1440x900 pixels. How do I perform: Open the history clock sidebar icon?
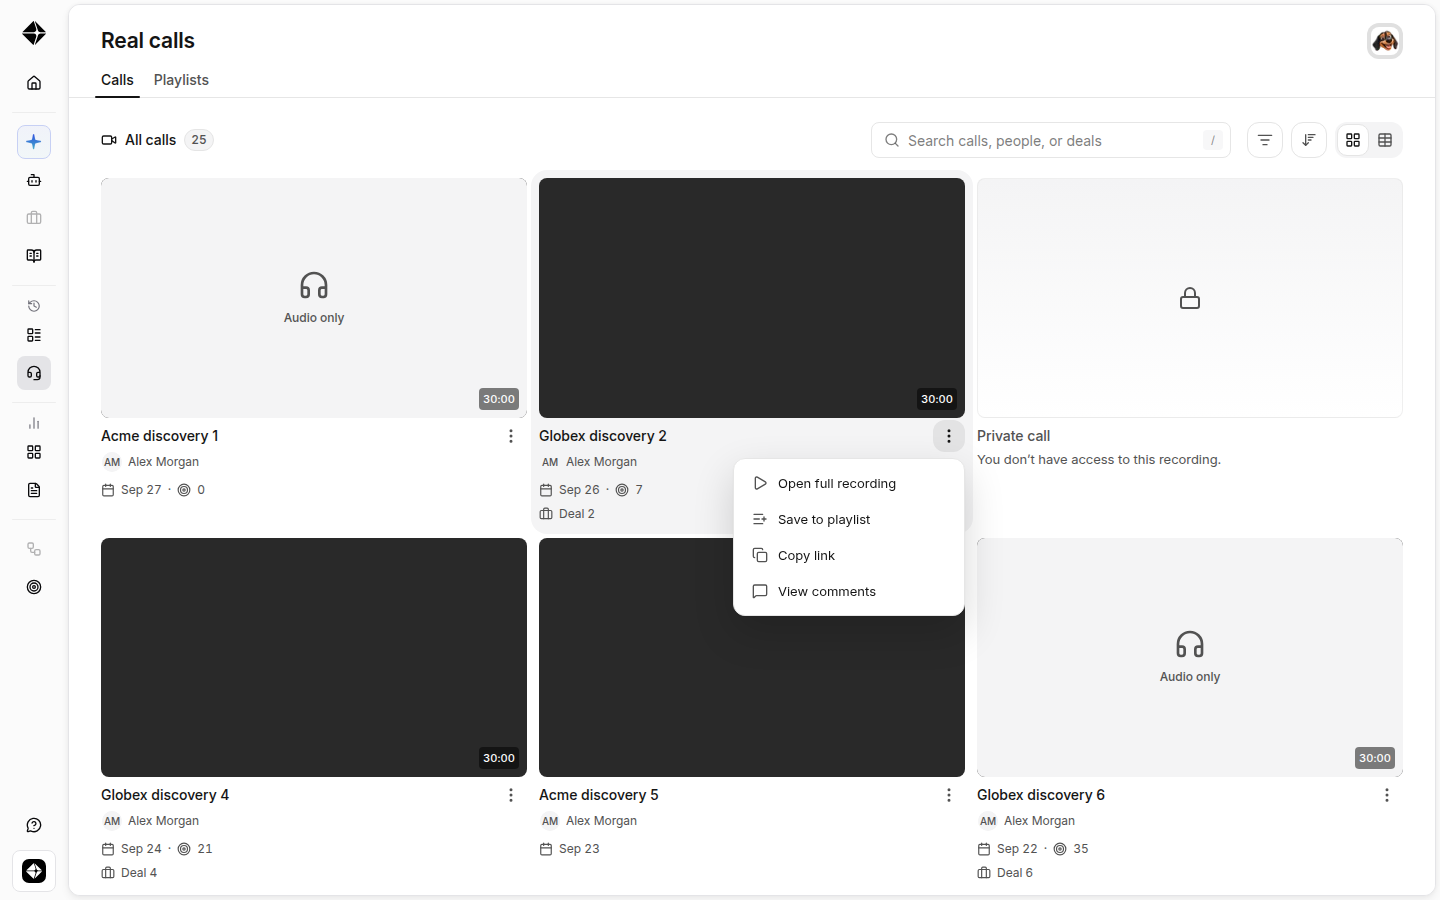click(34, 306)
